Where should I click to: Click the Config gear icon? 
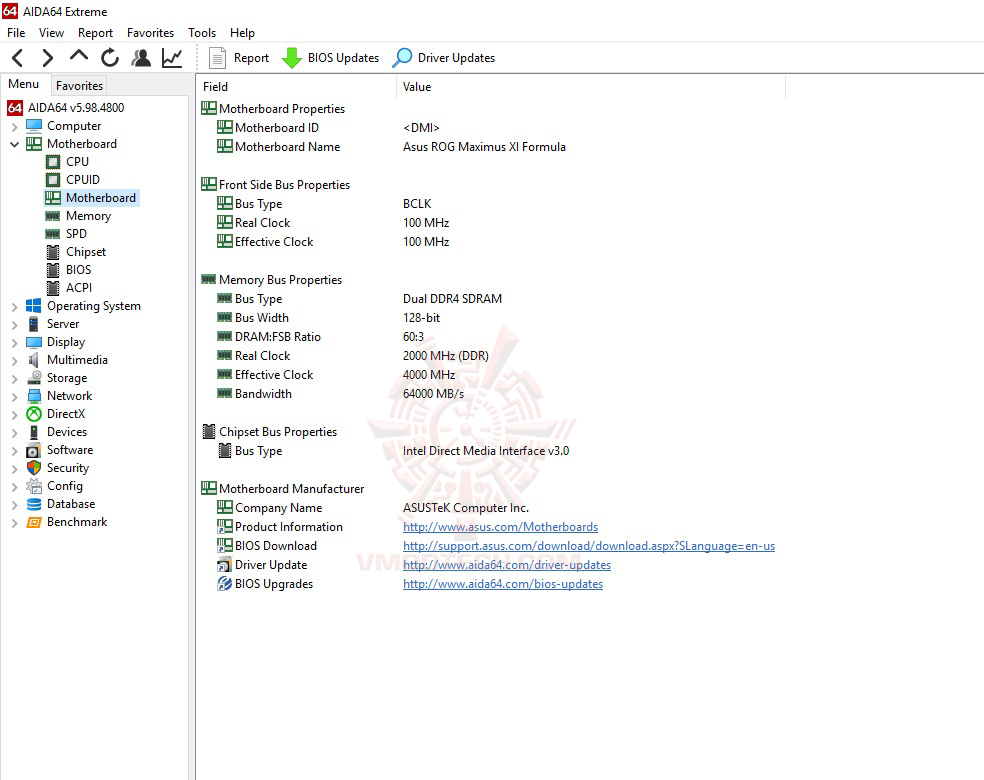click(x=34, y=486)
